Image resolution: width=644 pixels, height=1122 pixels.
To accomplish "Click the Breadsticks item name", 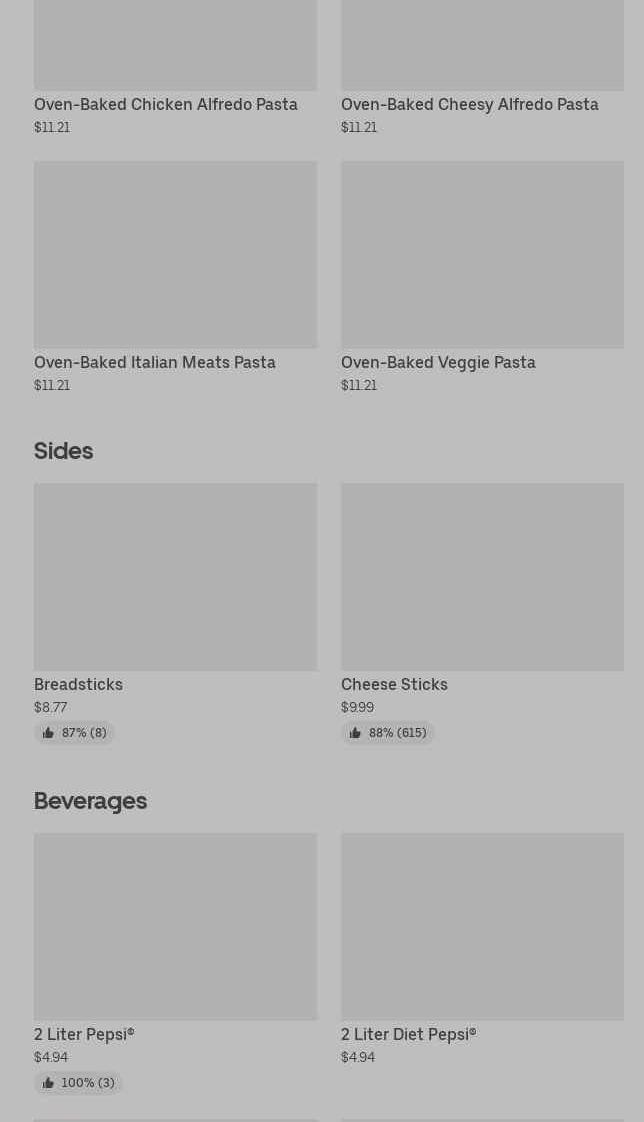I will coord(78,684).
